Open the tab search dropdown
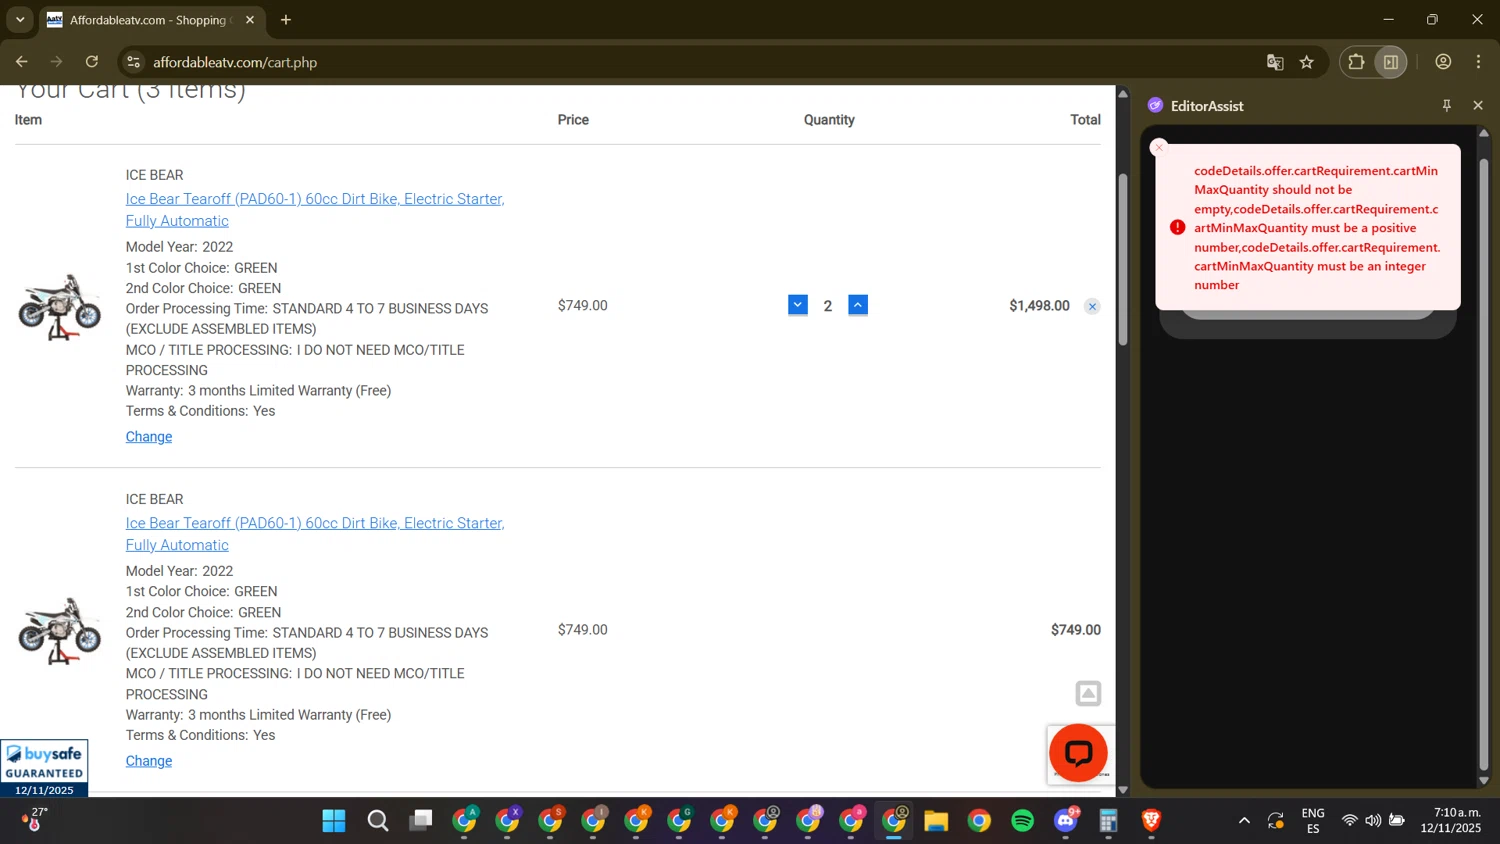The height and width of the screenshot is (844, 1500). click(x=20, y=20)
